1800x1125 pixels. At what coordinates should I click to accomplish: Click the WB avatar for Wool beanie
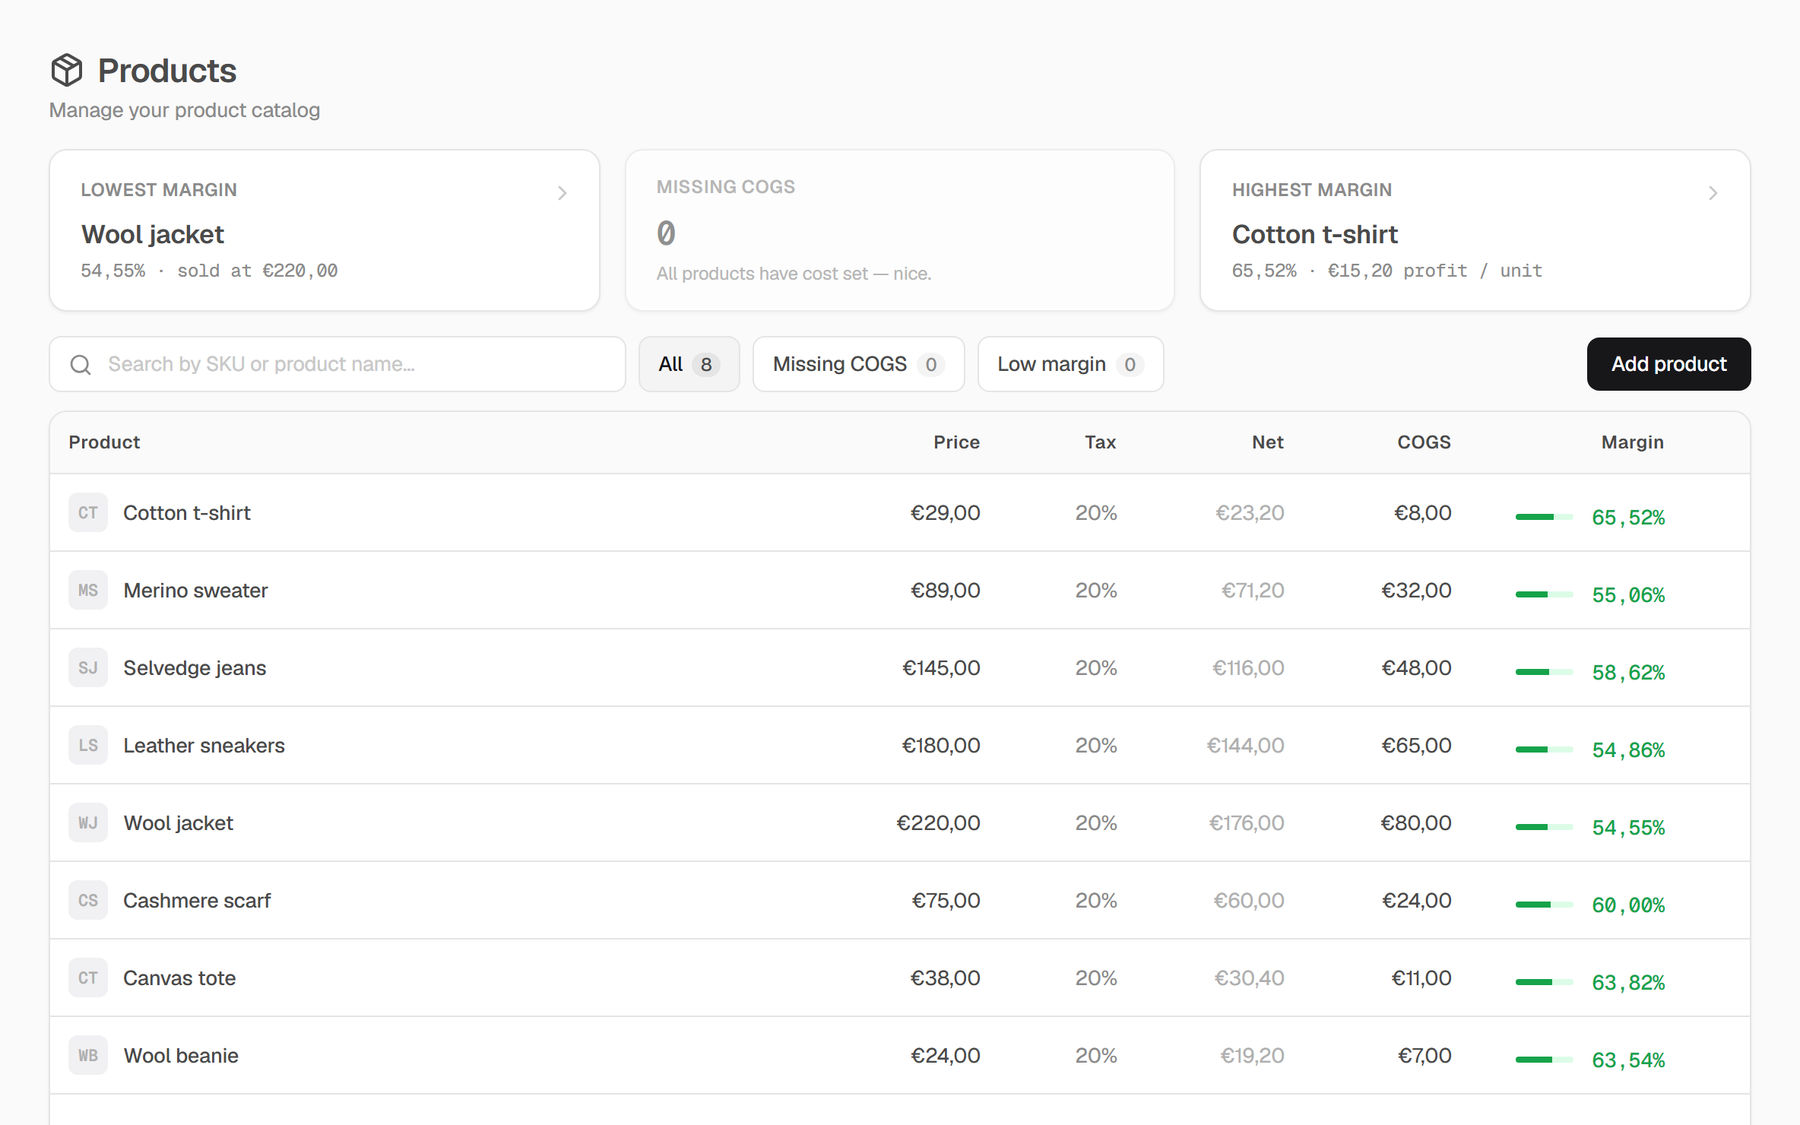pos(88,1055)
